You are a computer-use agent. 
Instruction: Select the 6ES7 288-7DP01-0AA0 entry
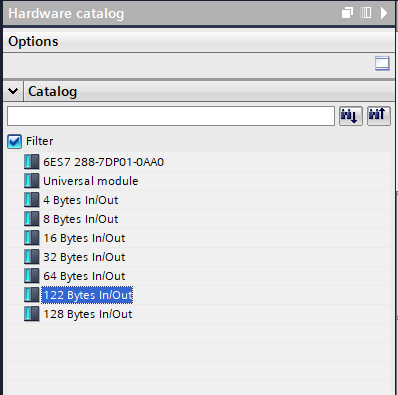pyautogui.click(x=103, y=162)
